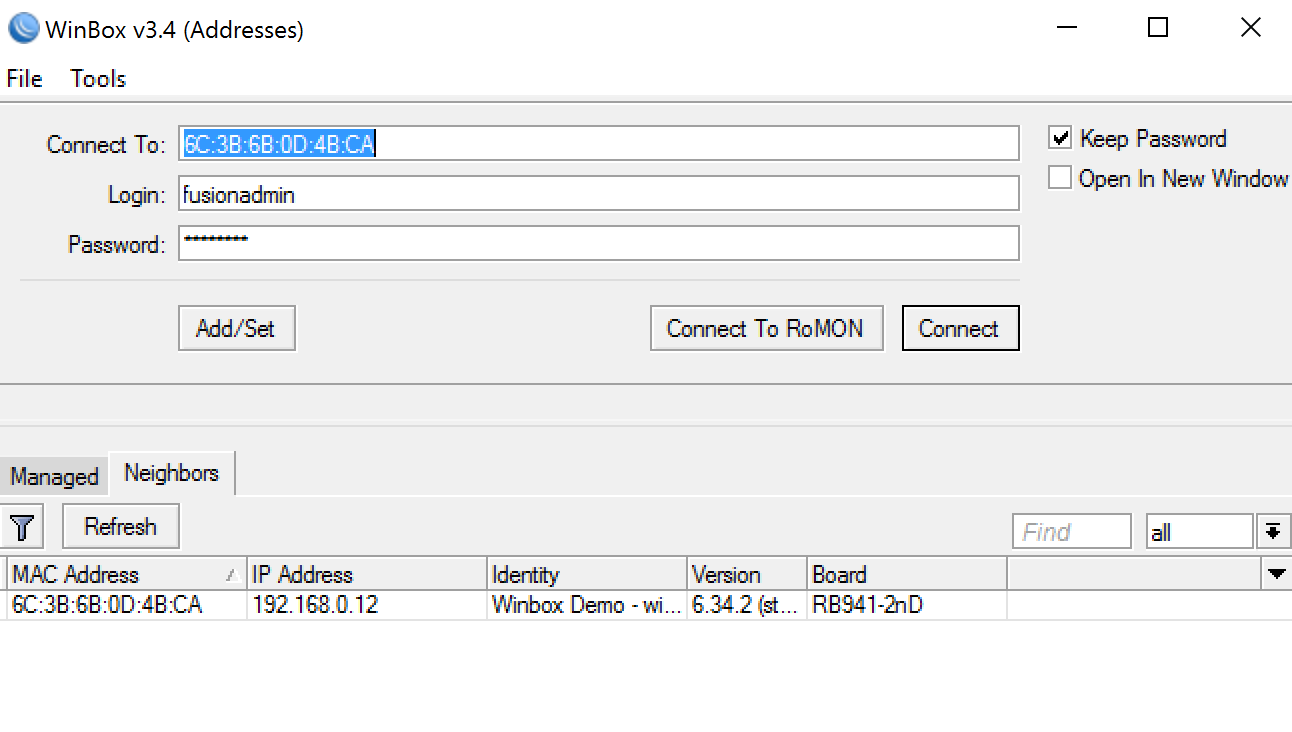This screenshot has width=1292, height=732.
Task: Enable Open In New Window checkbox
Action: (1060, 178)
